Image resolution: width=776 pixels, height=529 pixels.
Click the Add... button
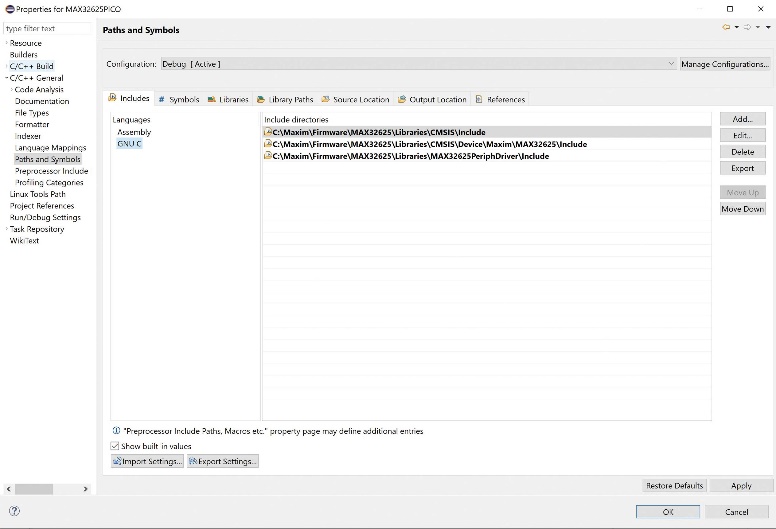[742, 119]
